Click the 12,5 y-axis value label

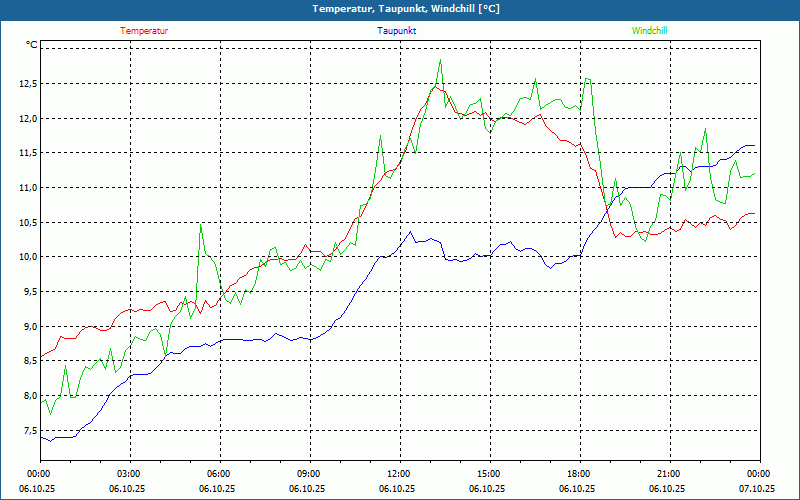tap(25, 84)
